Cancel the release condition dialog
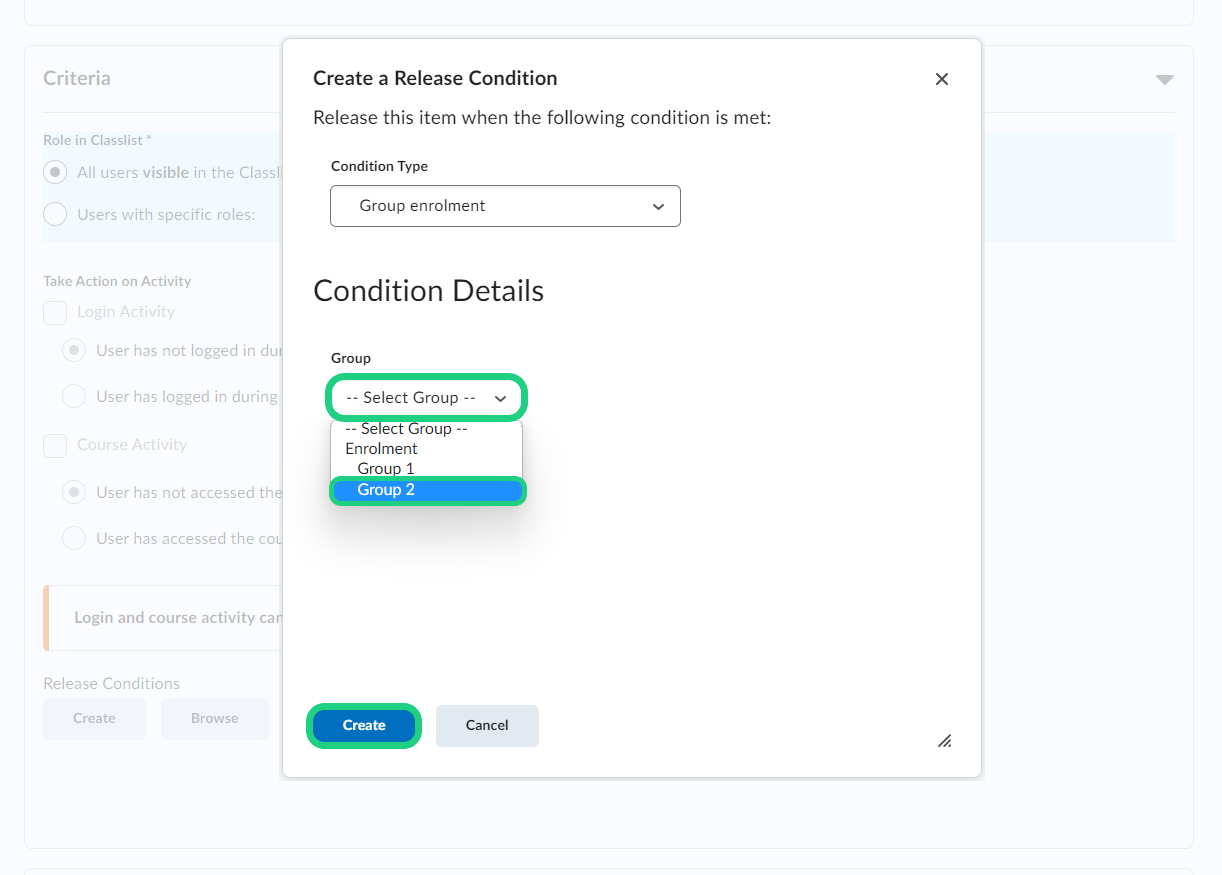1222x875 pixels. pos(487,726)
